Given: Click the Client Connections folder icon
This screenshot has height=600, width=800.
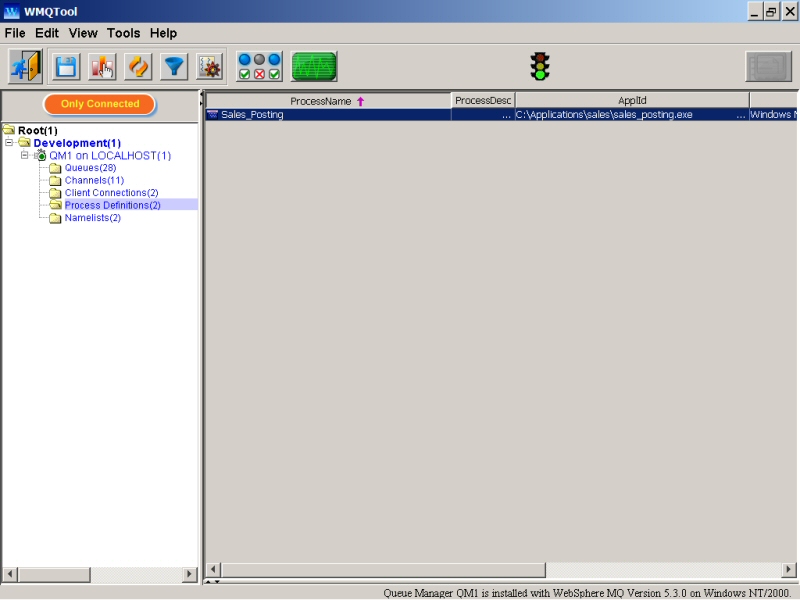Looking at the screenshot, I should (x=55, y=193).
